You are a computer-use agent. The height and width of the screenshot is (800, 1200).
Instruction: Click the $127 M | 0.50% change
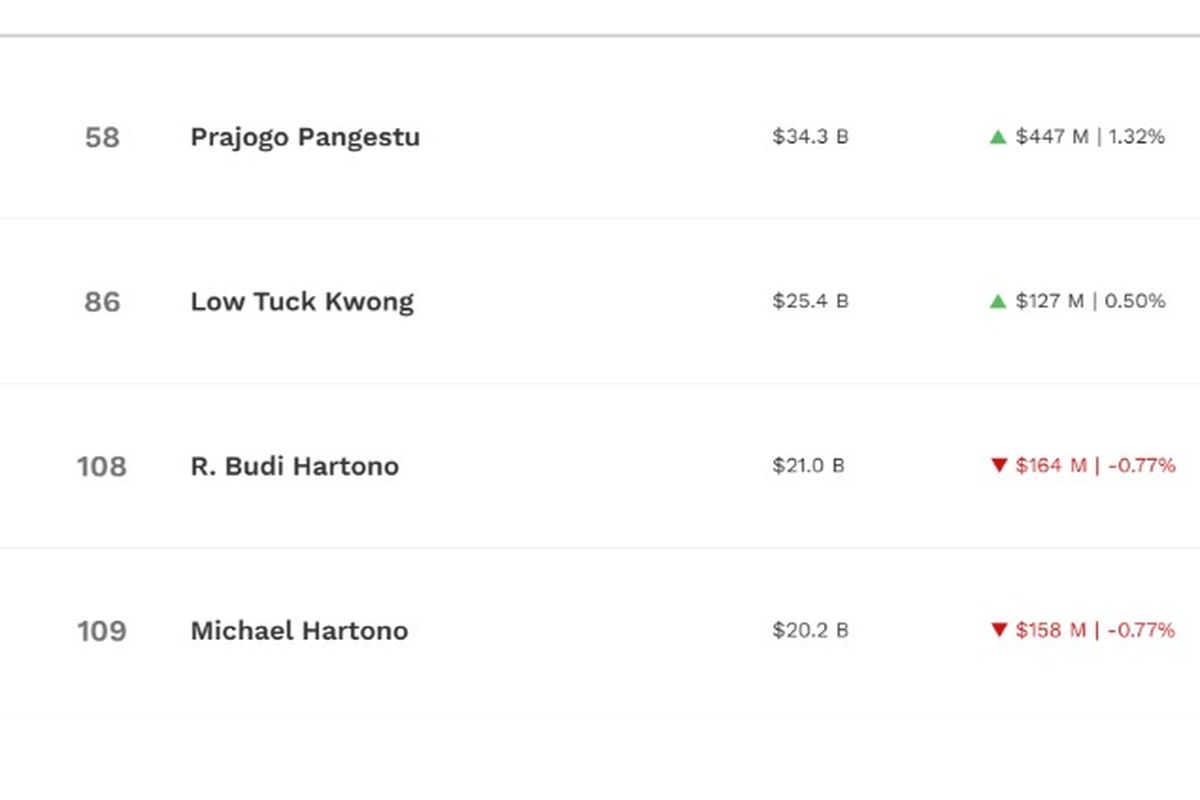1090,301
